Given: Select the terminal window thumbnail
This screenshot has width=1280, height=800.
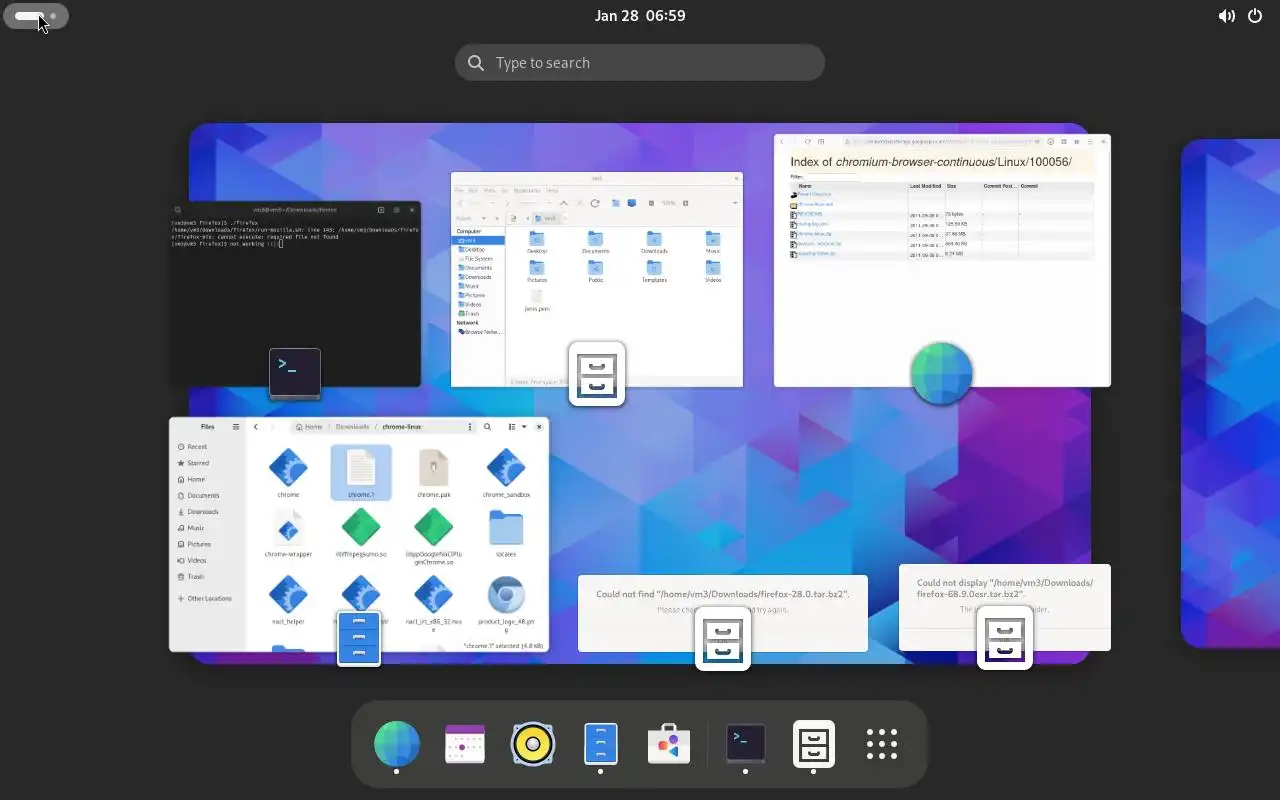Looking at the screenshot, I should point(295,294).
